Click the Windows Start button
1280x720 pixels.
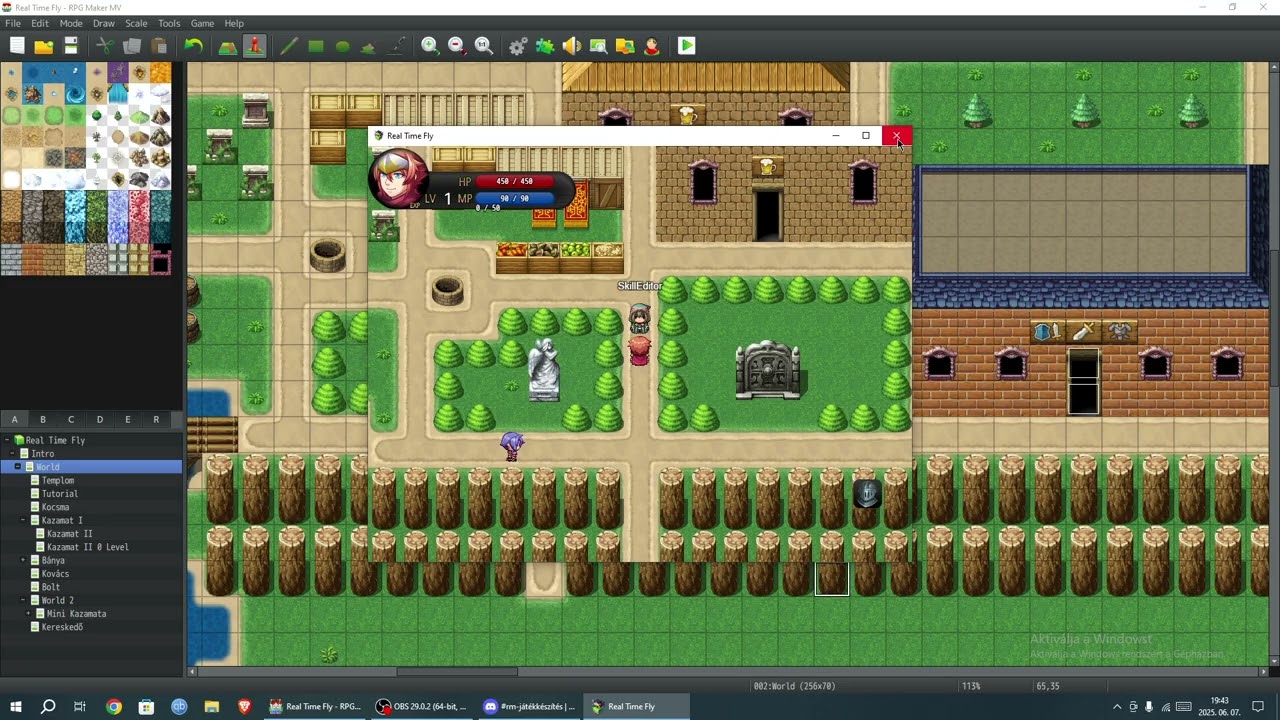point(16,707)
